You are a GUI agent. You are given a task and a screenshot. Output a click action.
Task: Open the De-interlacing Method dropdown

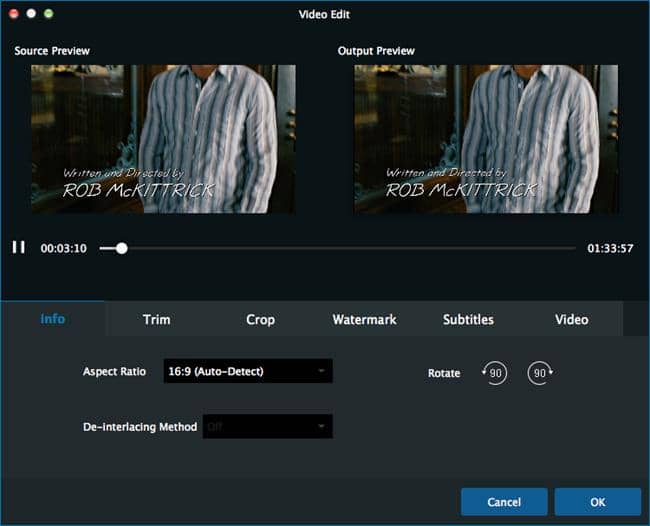coord(267,426)
